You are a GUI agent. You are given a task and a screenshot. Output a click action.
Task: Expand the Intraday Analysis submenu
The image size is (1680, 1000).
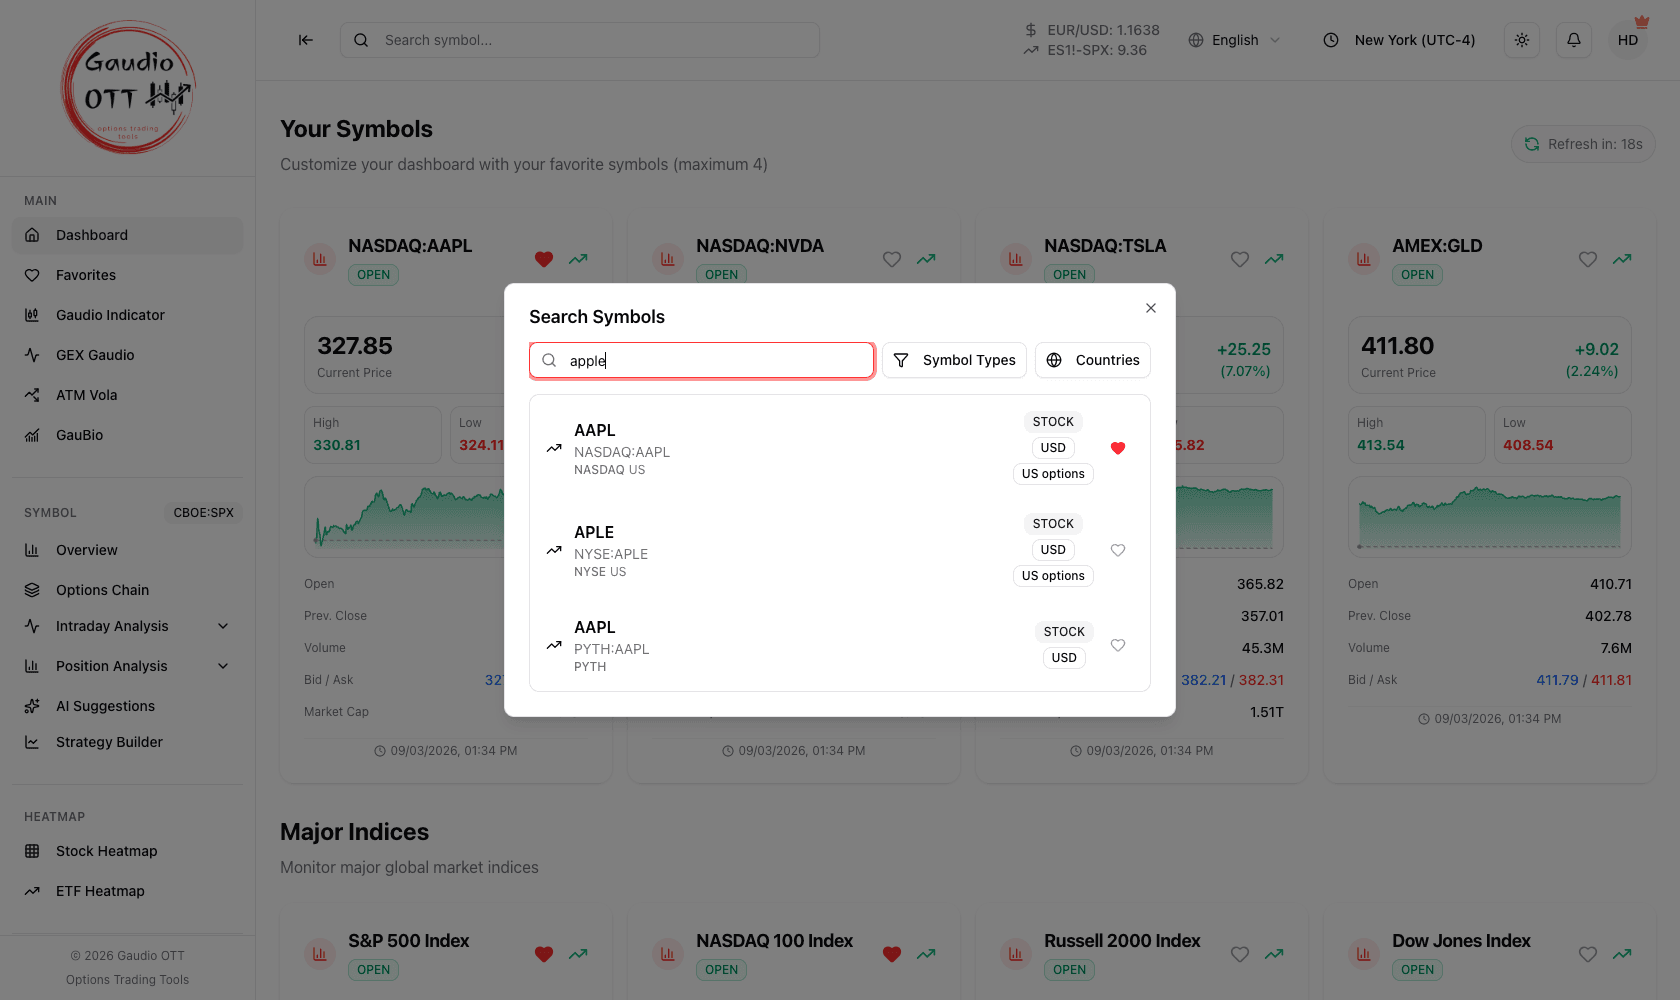pos(128,626)
